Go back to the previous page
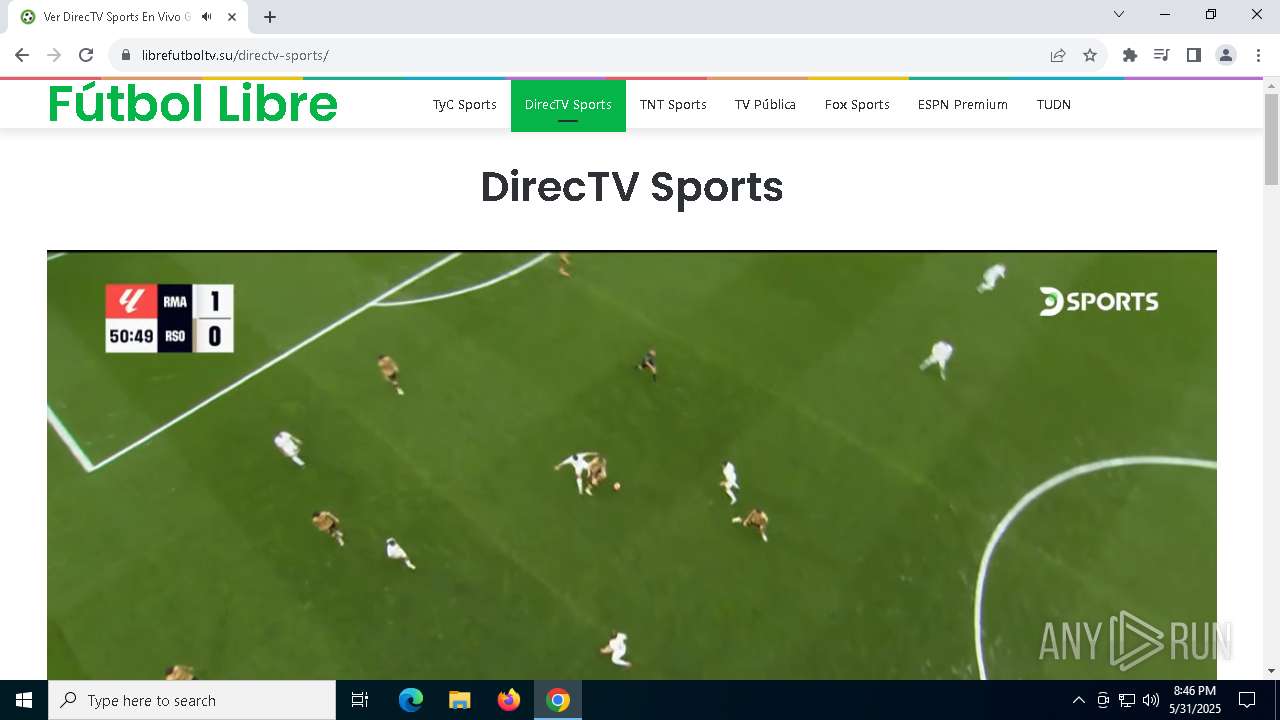The image size is (1280, 720). 22,55
